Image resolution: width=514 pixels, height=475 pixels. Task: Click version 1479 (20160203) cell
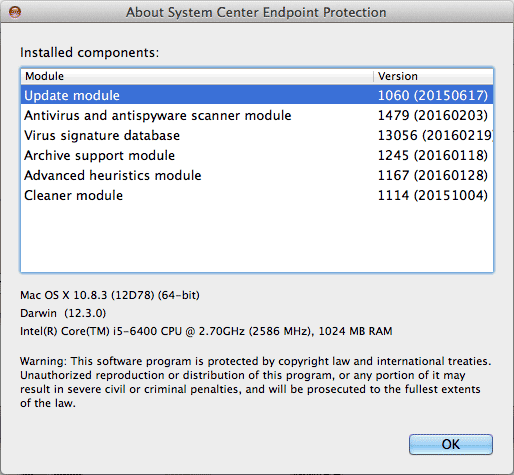click(433, 115)
